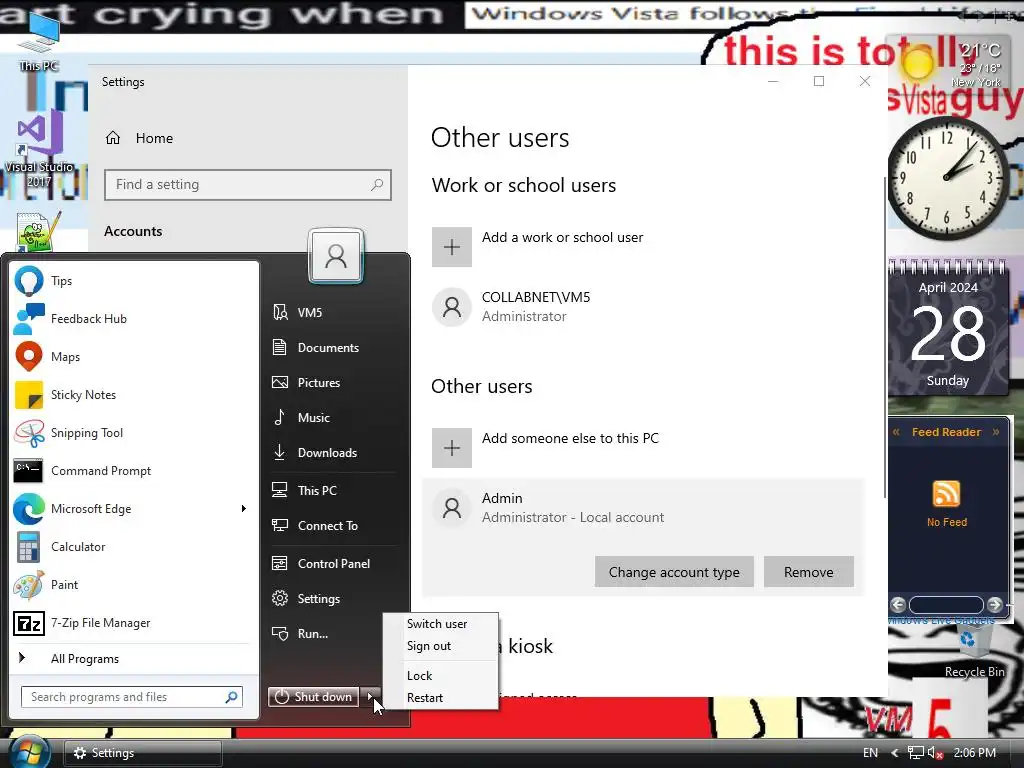Click the Start orb button

(x=28, y=753)
